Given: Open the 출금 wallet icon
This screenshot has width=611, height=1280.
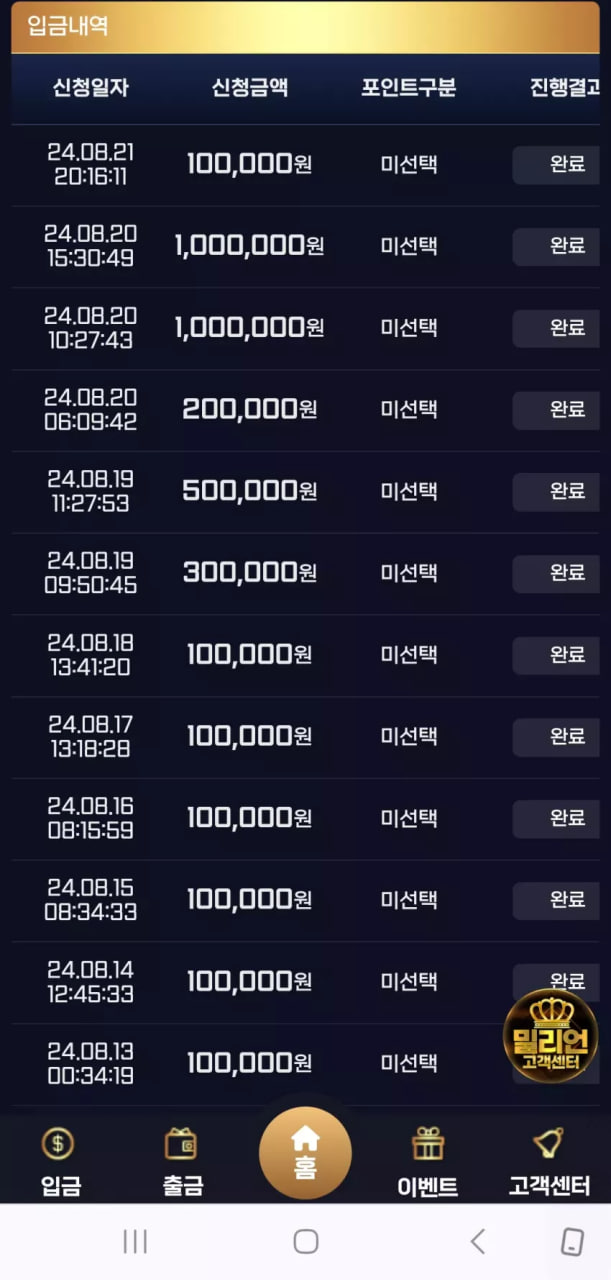Looking at the screenshot, I should pos(181,1143).
